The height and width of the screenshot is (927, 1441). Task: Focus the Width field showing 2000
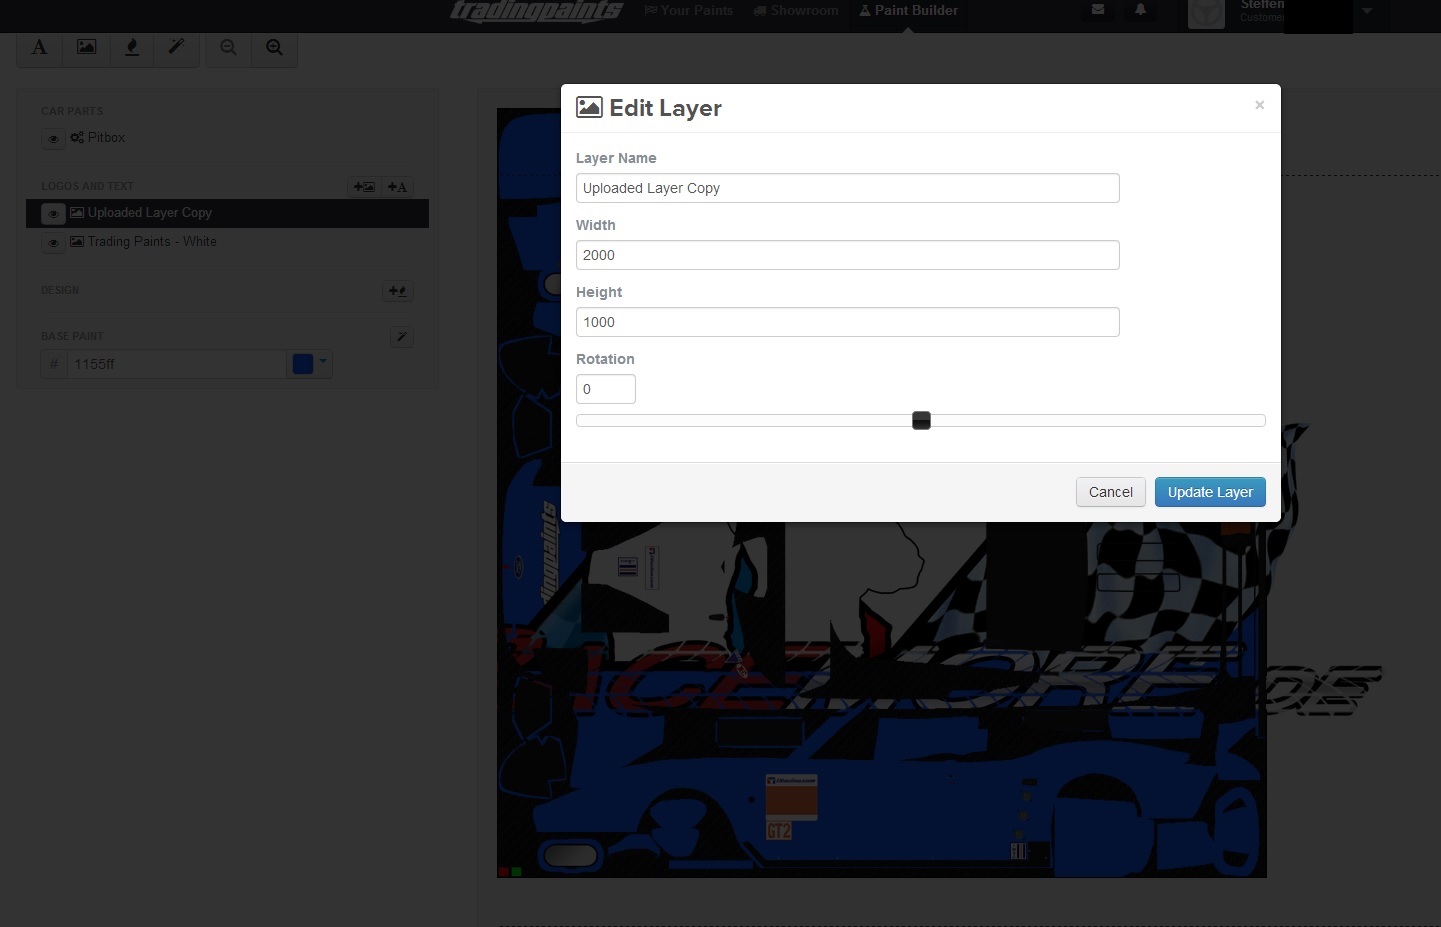(847, 255)
